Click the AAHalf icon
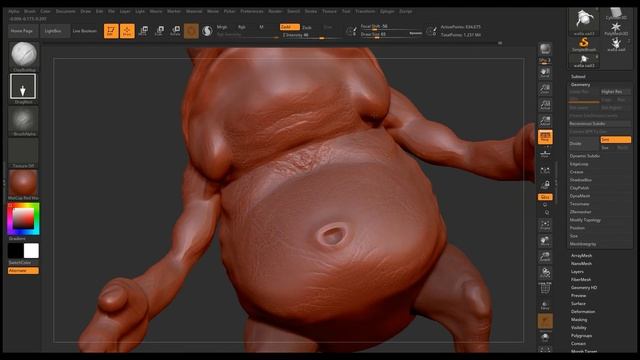640x360 pixels. [545, 121]
